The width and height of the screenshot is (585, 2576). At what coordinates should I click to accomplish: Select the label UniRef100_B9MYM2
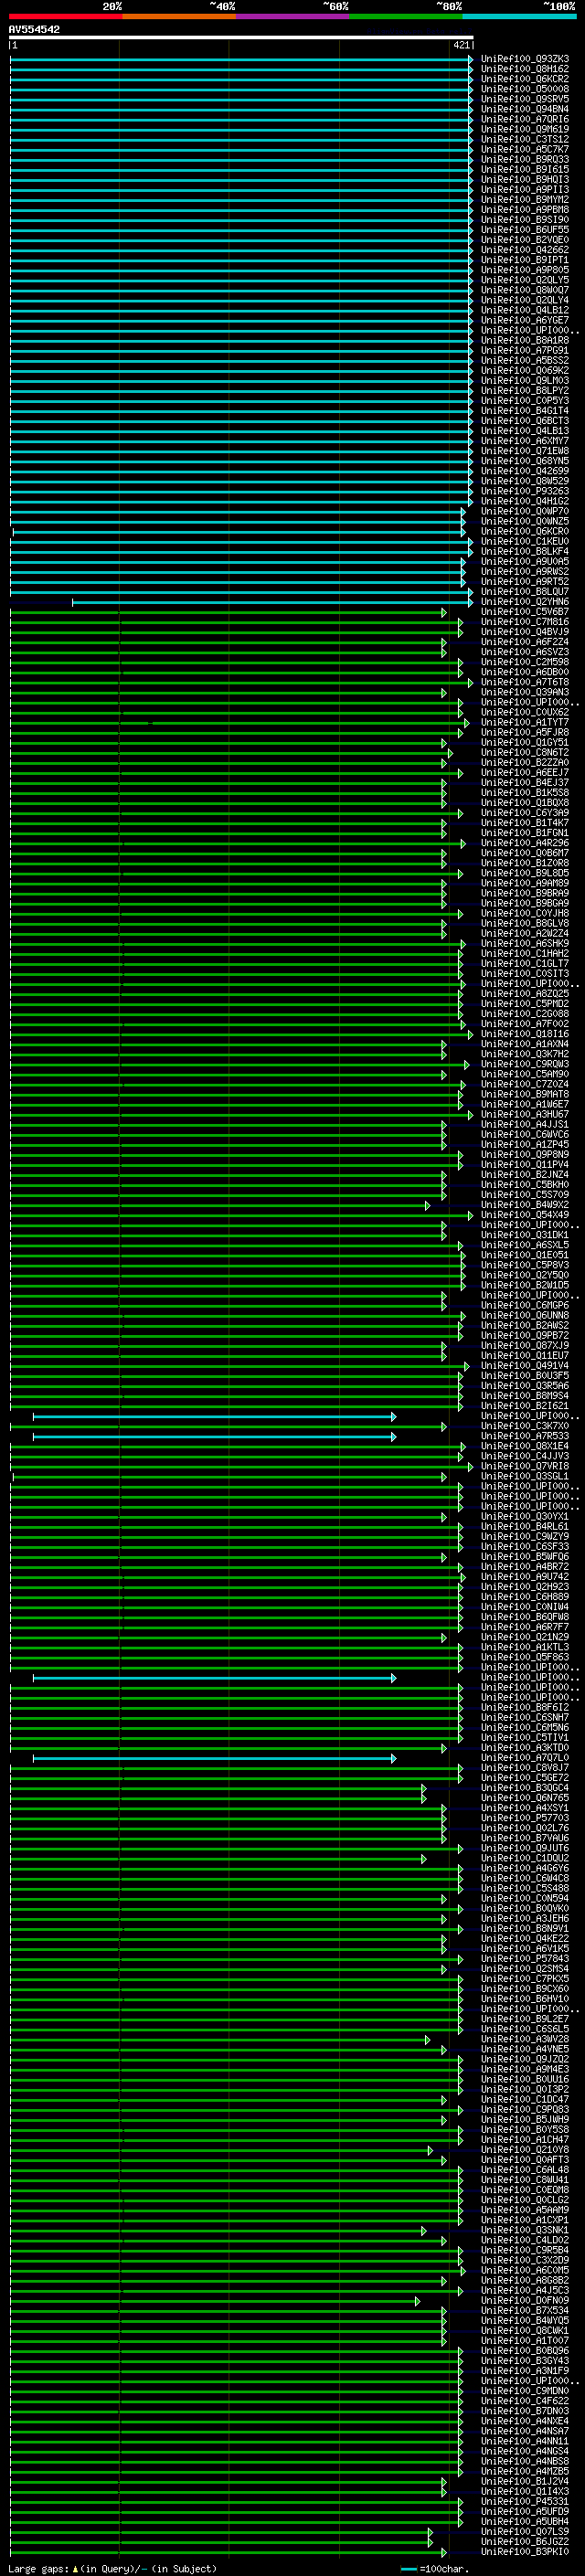click(x=525, y=199)
